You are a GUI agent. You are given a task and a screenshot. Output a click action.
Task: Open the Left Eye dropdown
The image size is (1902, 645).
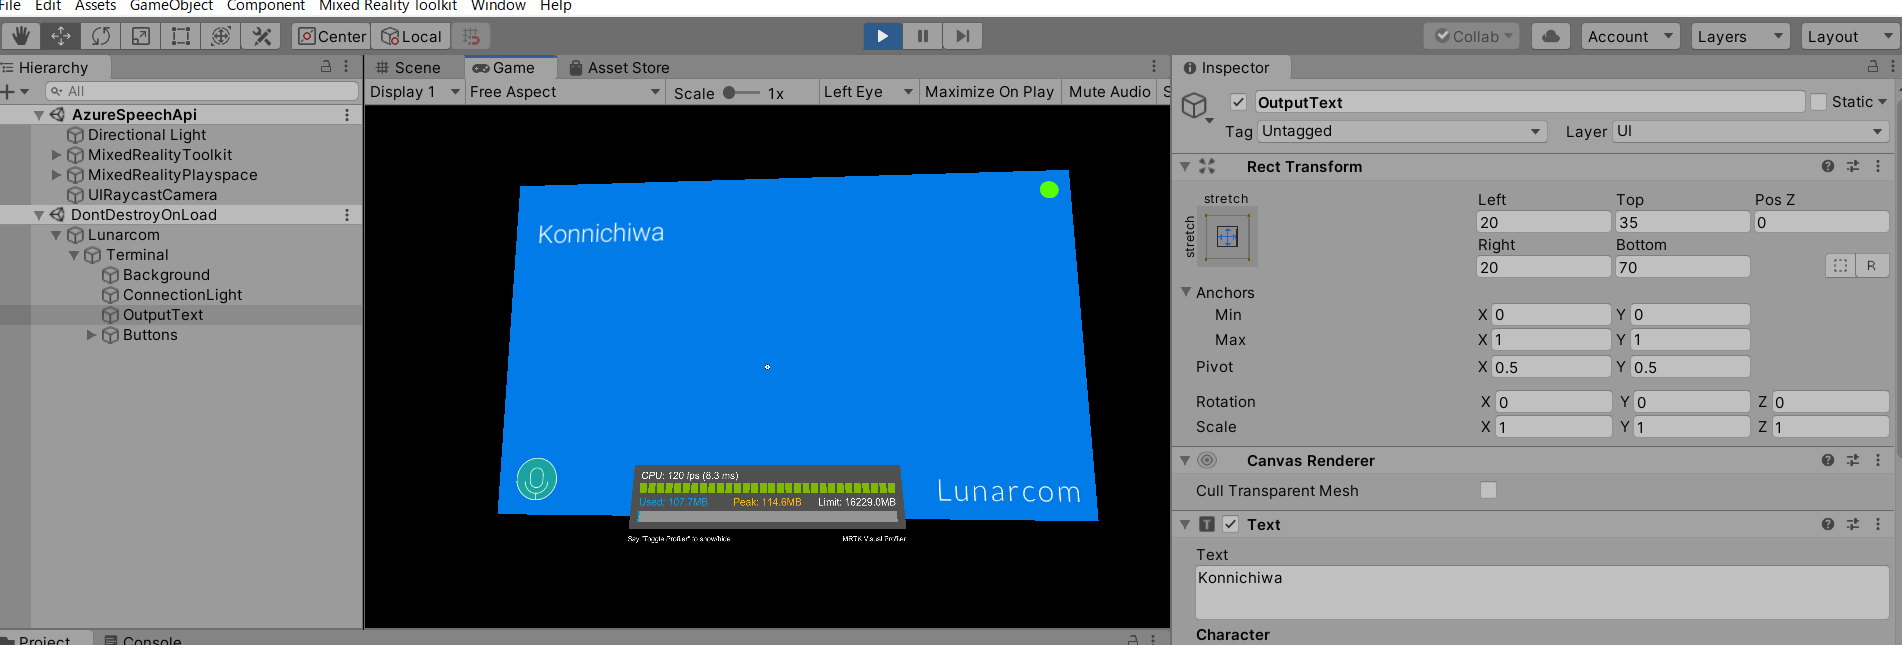coord(868,92)
